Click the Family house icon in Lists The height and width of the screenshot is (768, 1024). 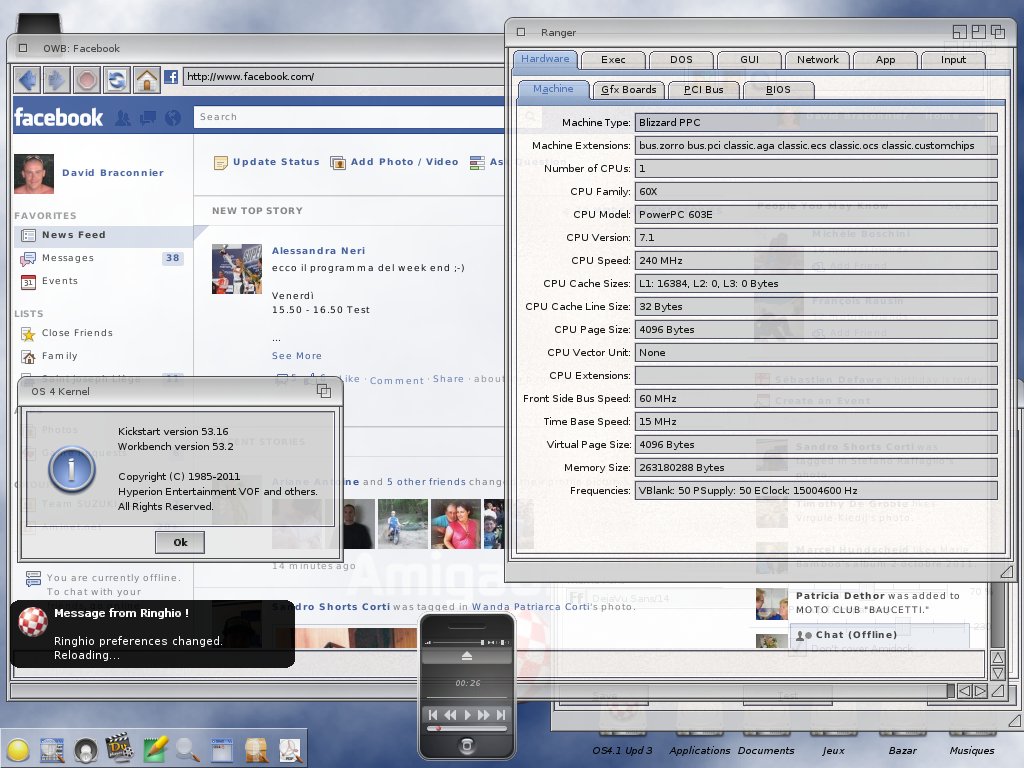(x=28, y=357)
